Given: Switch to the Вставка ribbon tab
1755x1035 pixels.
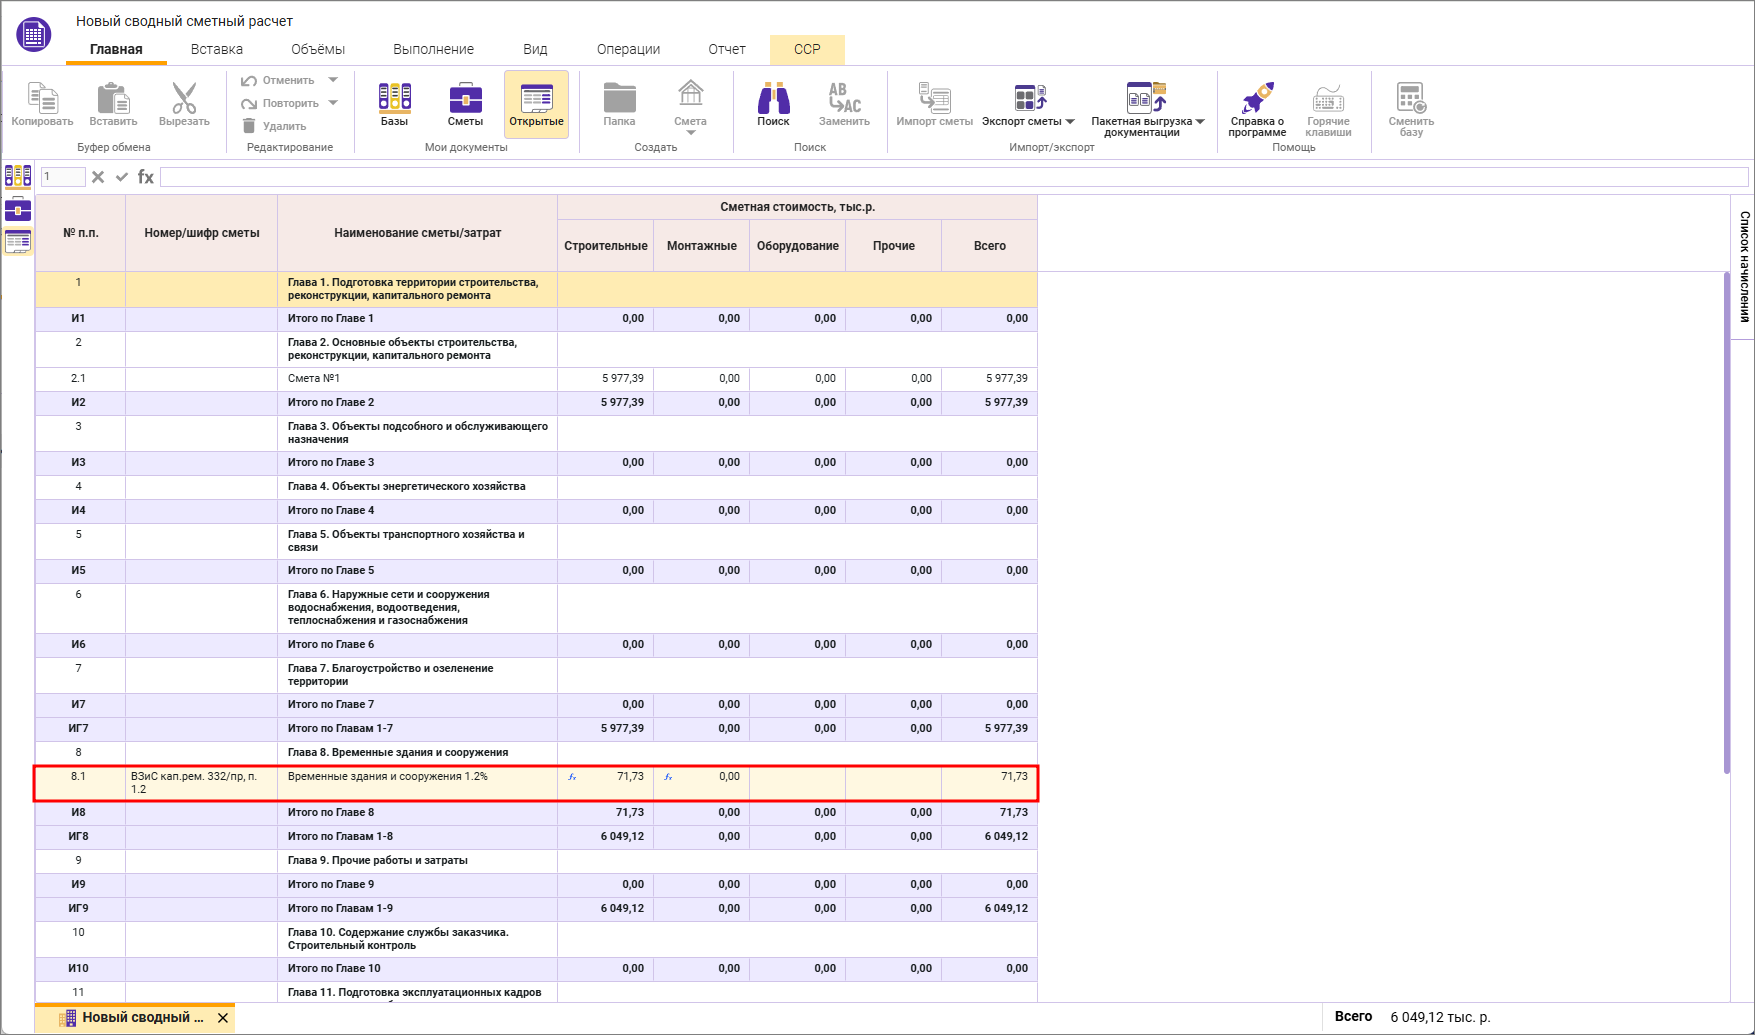Looking at the screenshot, I should tap(217, 49).
